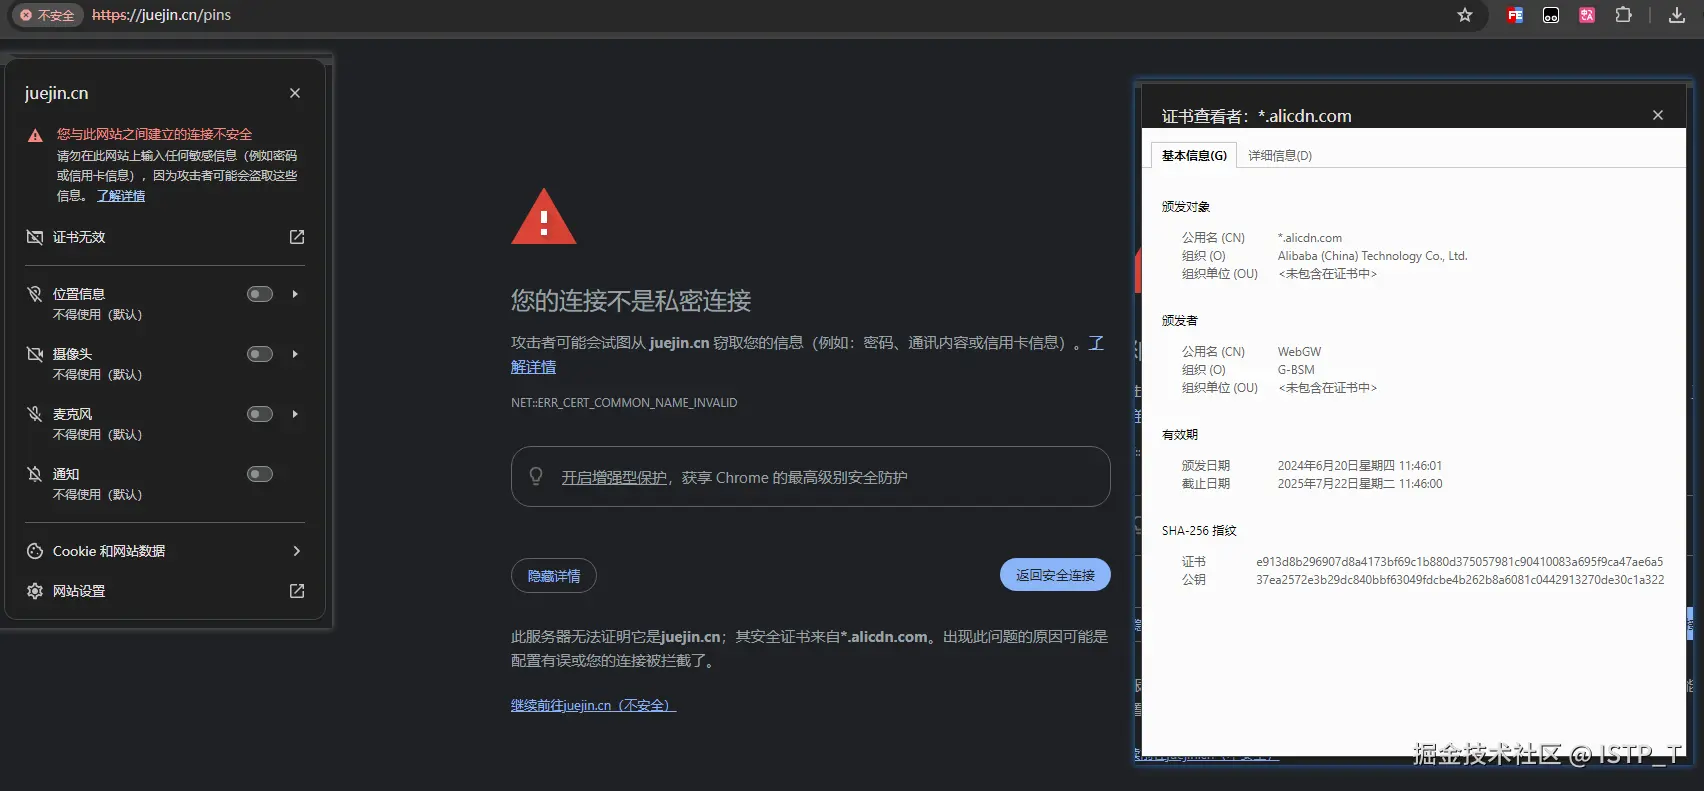The width and height of the screenshot is (1704, 791).
Task: Click the public key SHA-256 fingerprint value
Action: 1460,580
